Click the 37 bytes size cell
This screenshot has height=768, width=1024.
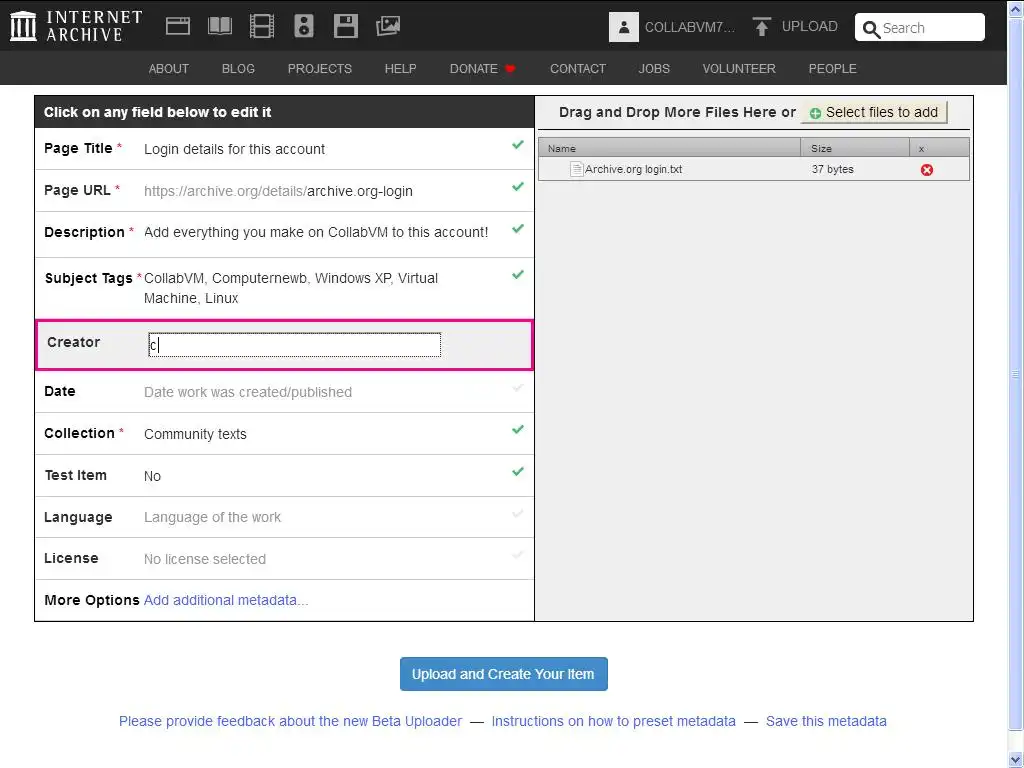click(x=833, y=169)
